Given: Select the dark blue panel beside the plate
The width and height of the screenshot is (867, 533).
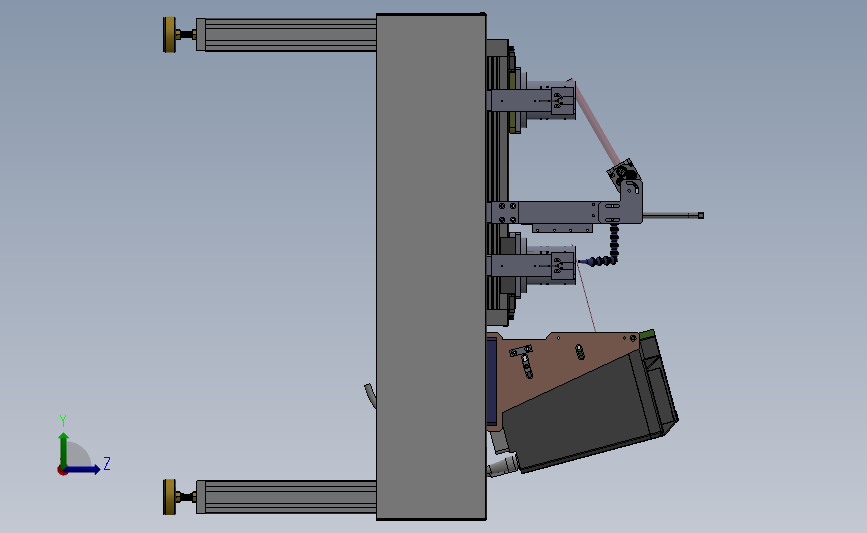Looking at the screenshot, I should point(492,380).
